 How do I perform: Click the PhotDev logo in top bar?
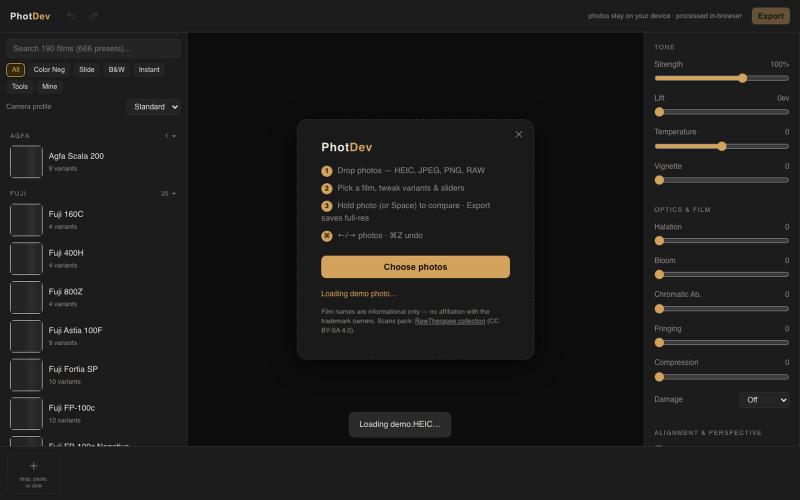coord(30,16)
